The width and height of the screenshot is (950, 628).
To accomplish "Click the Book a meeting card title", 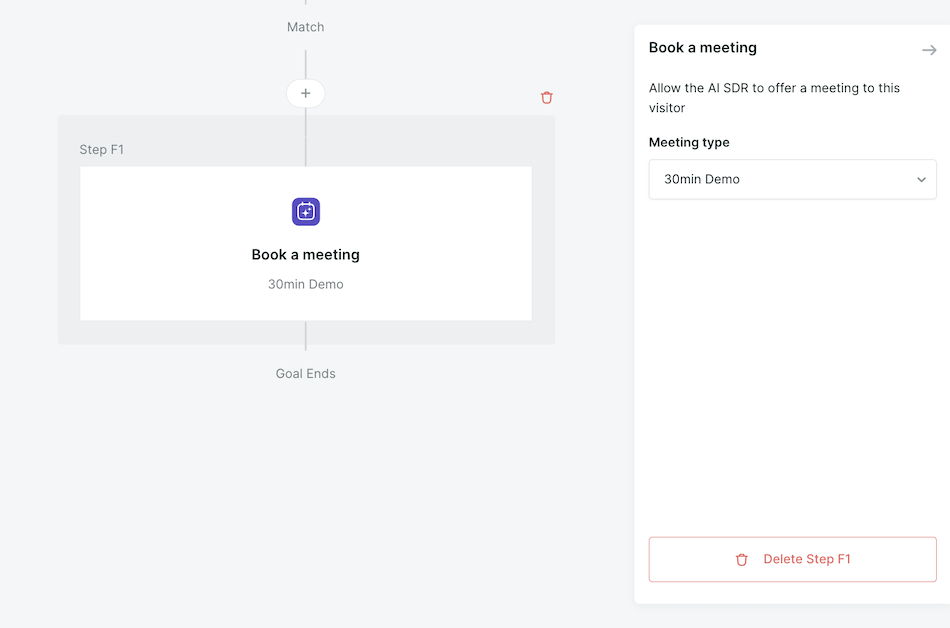I will [x=306, y=254].
